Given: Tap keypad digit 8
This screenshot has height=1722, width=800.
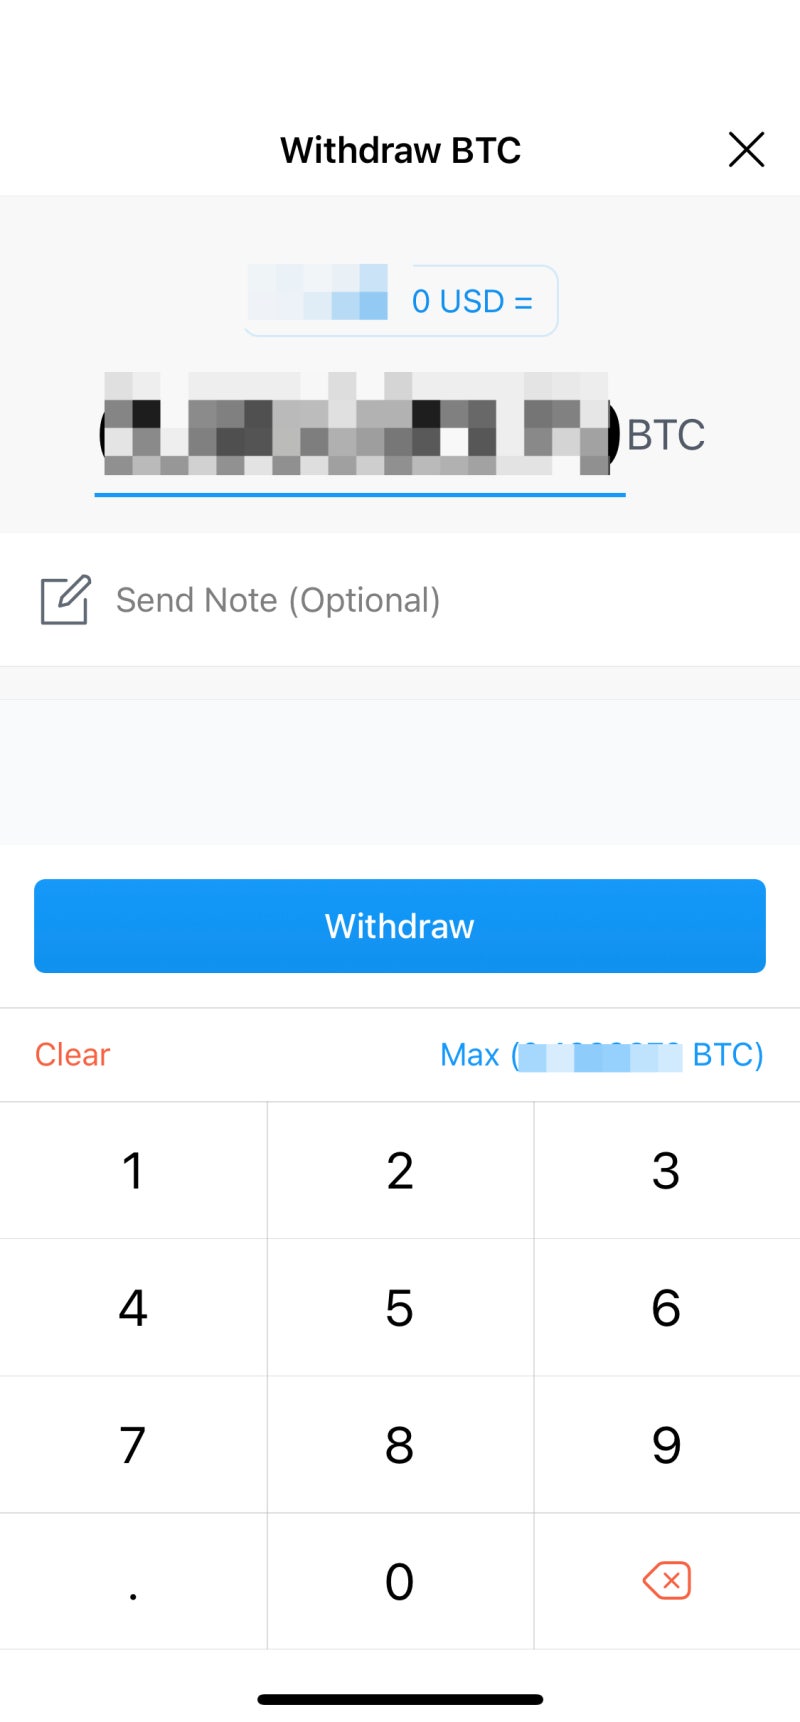Looking at the screenshot, I should pos(400,1444).
